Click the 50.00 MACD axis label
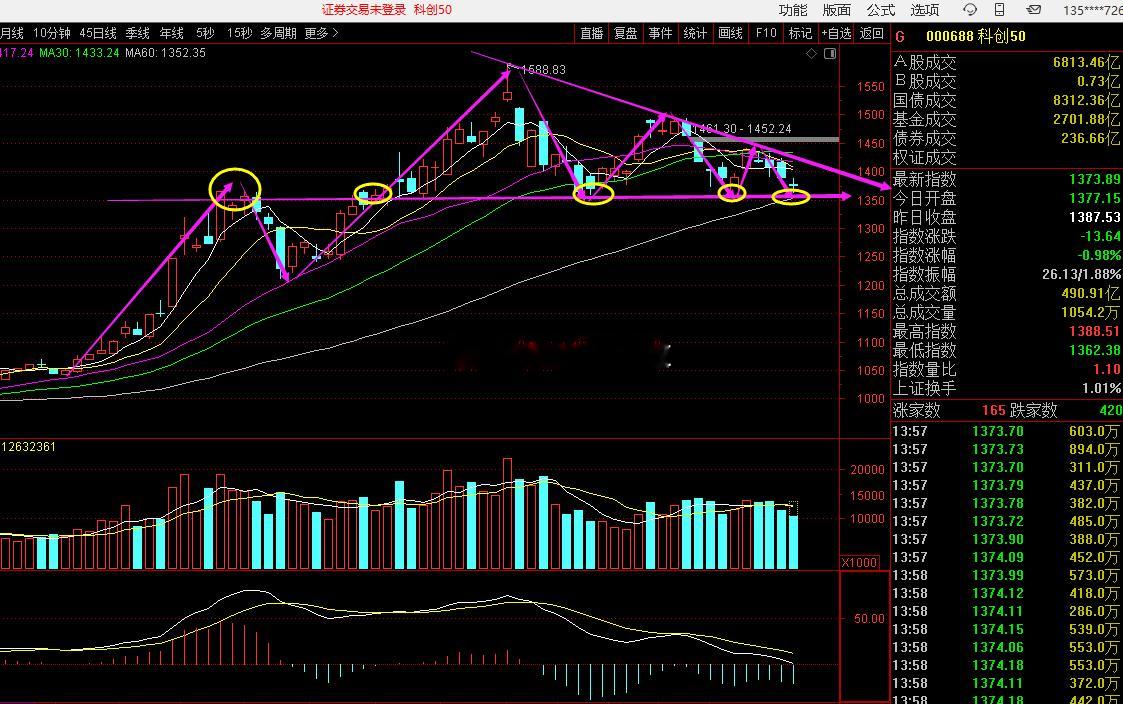 coord(869,619)
